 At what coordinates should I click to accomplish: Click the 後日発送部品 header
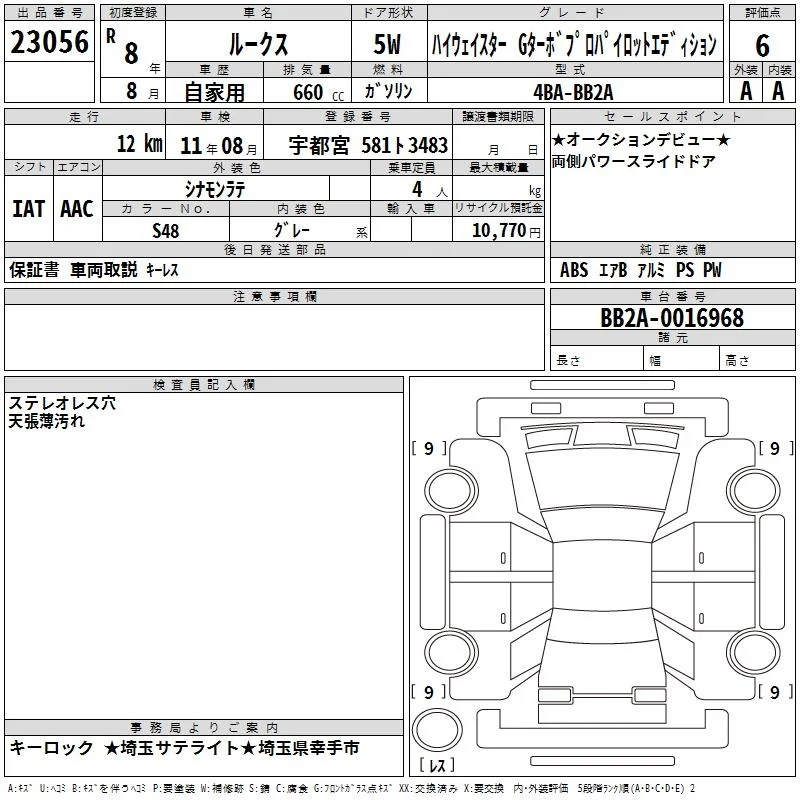(x=274, y=249)
